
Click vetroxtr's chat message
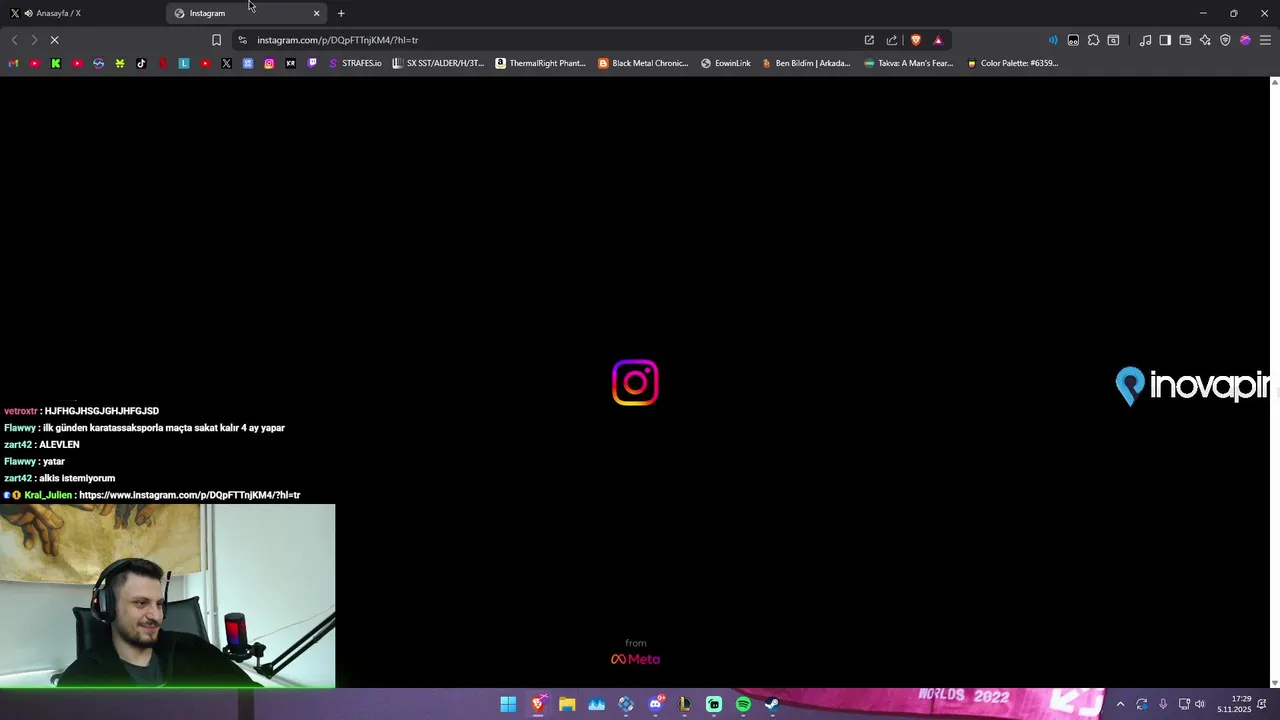[x=81, y=411]
